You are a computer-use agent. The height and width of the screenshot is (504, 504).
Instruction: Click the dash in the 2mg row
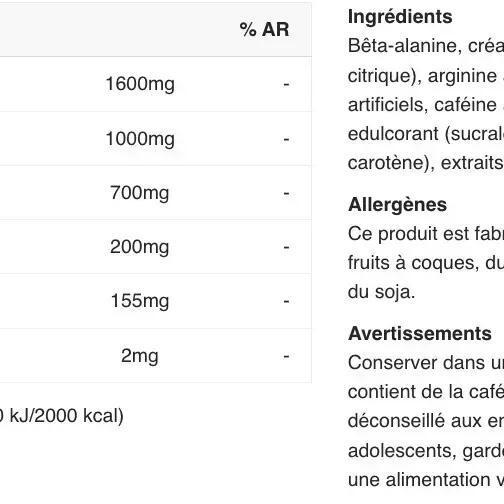coord(286,356)
